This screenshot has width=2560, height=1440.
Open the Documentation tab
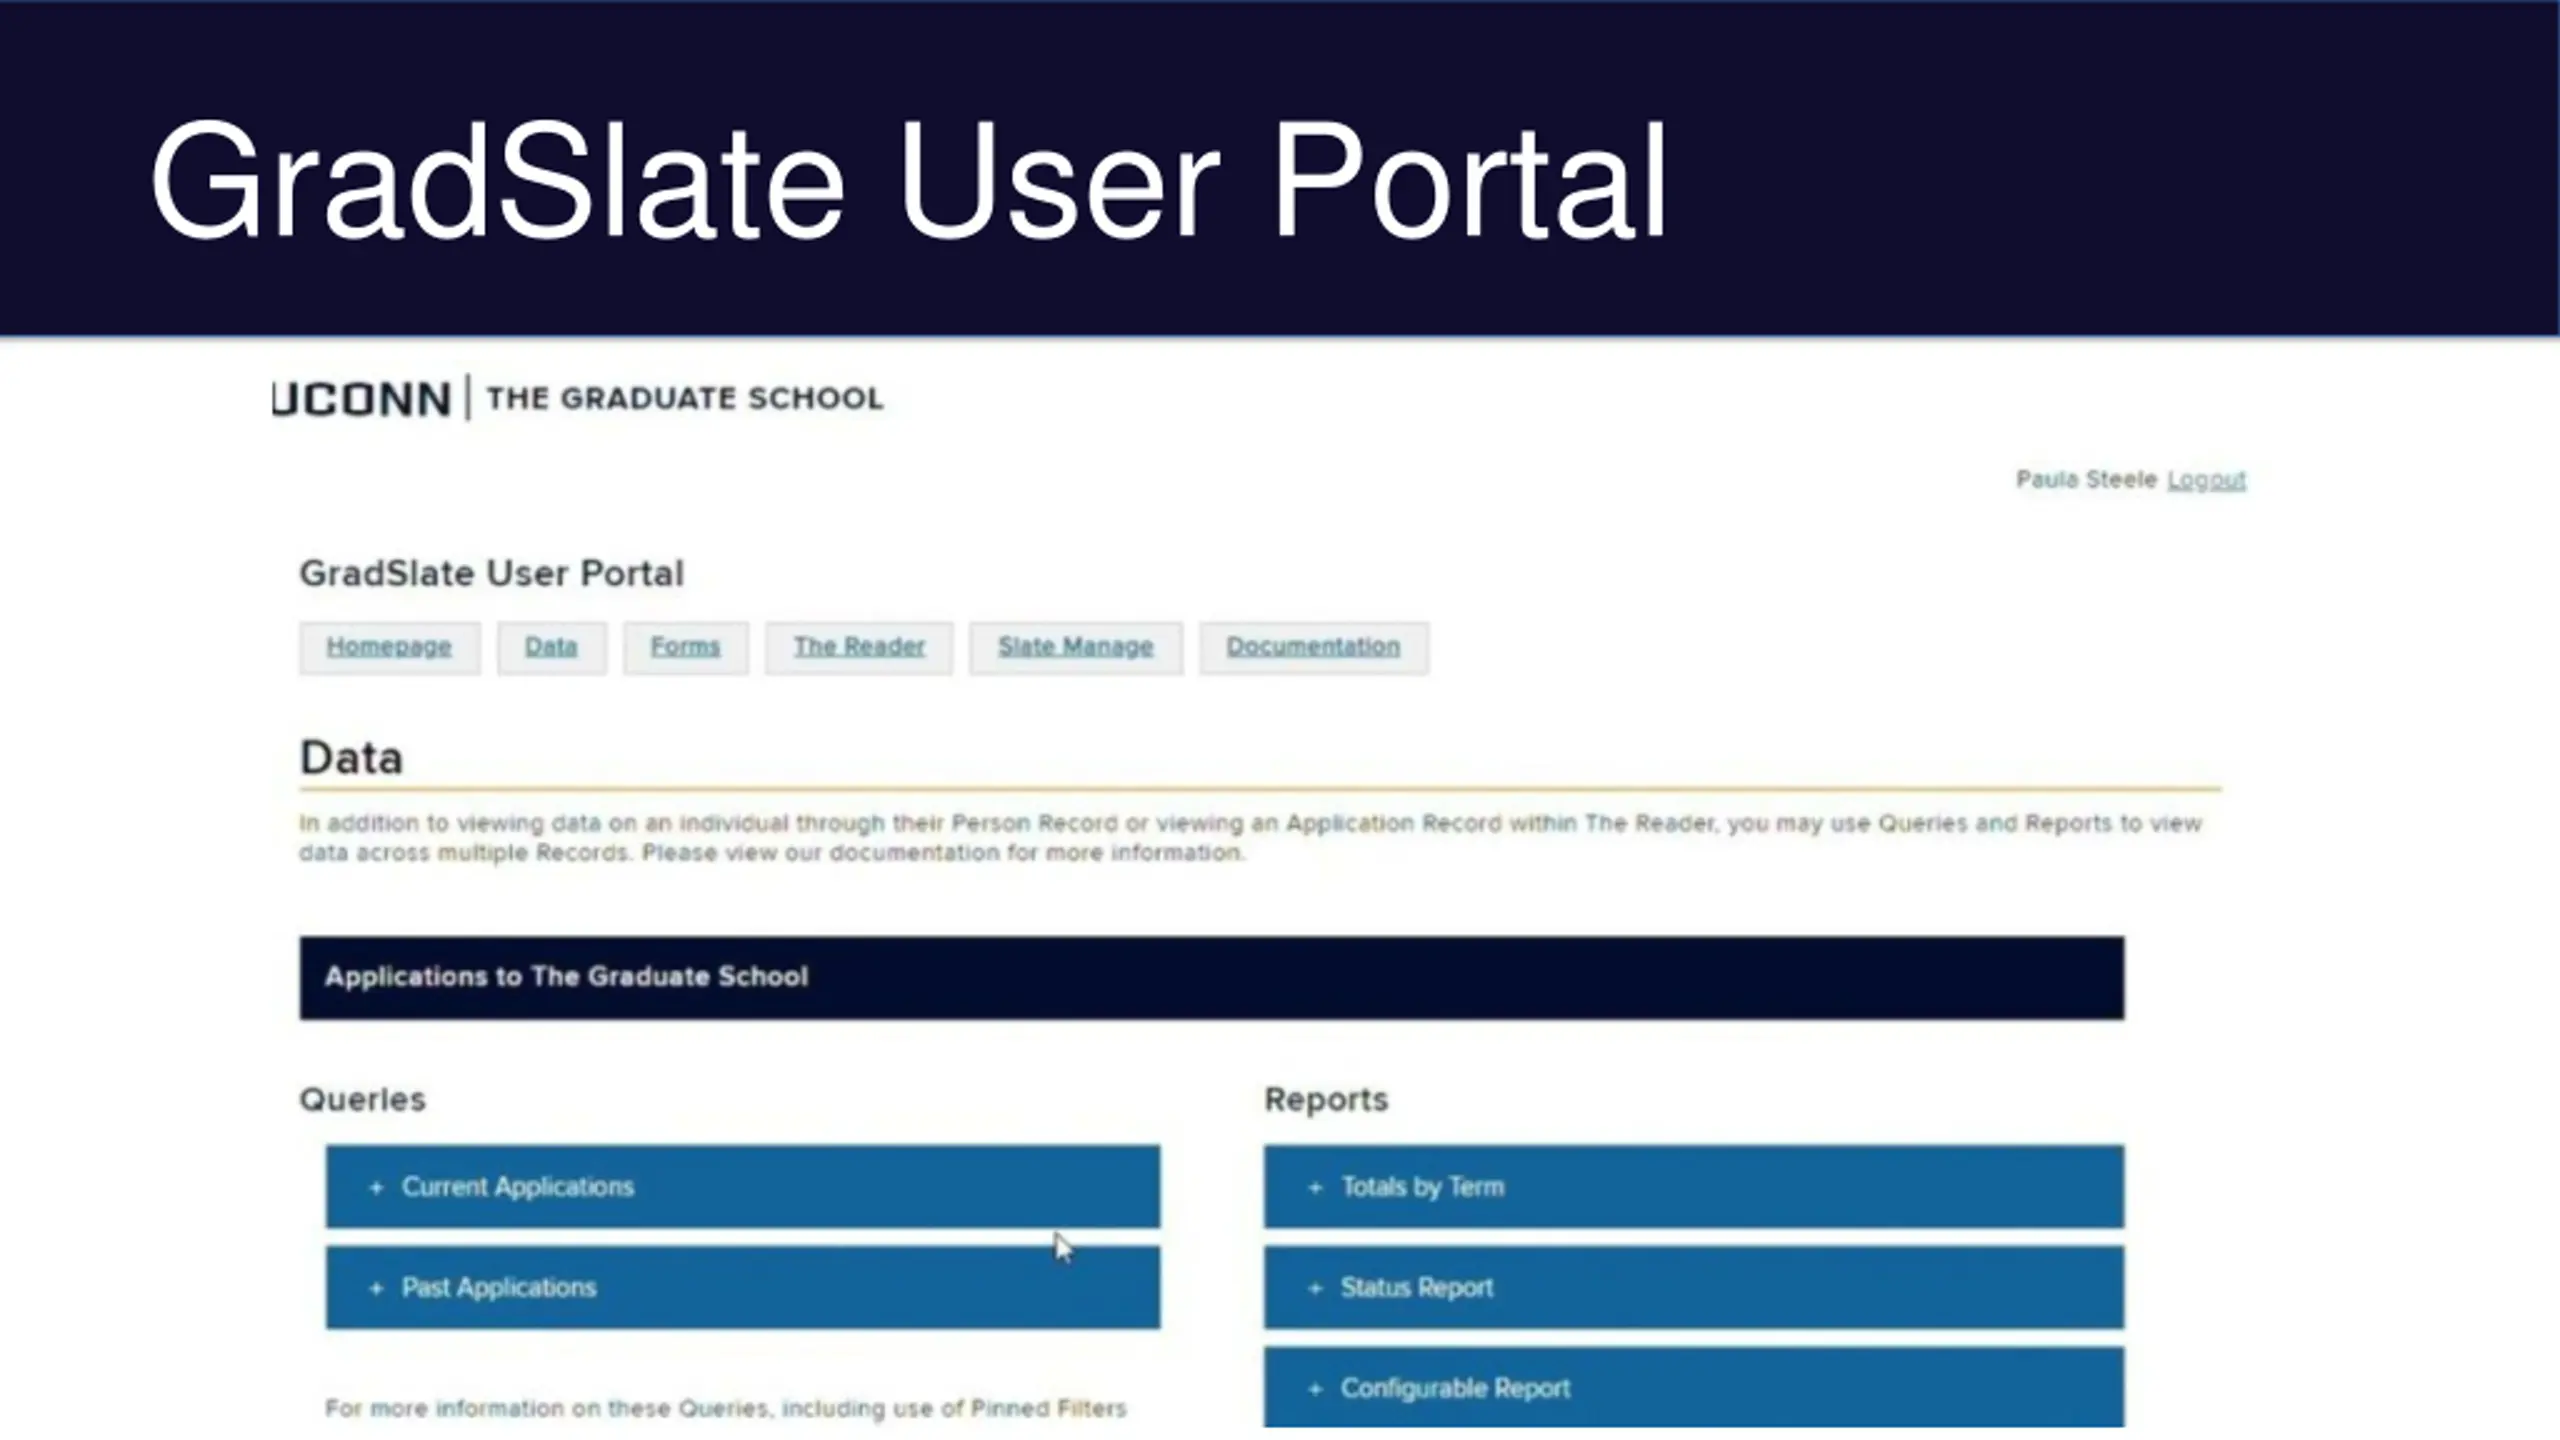(x=1314, y=647)
